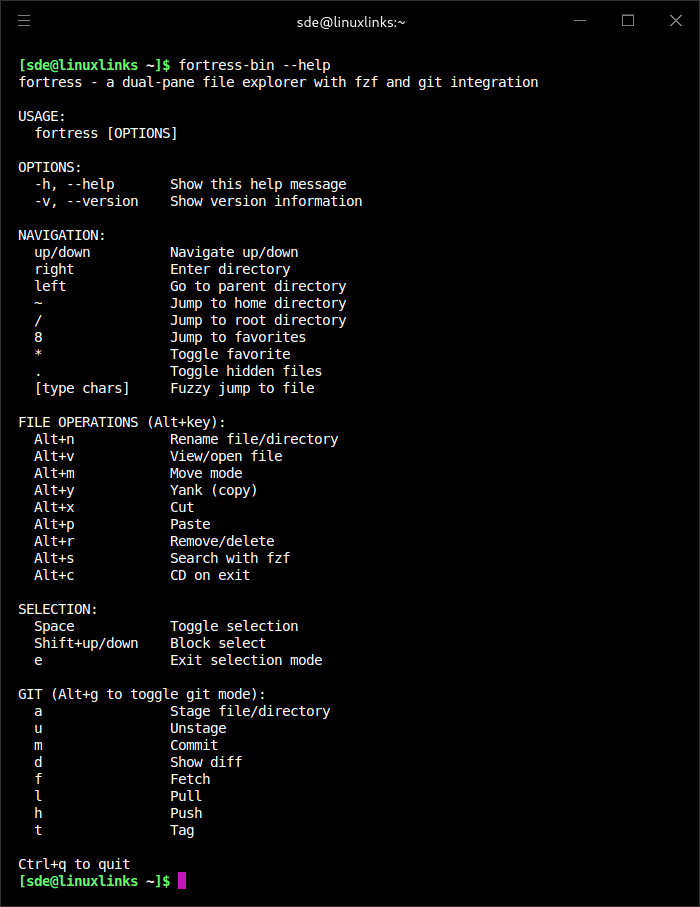Click the "Stage file/directory" line
The height and width of the screenshot is (907, 700).
[x=250, y=711]
